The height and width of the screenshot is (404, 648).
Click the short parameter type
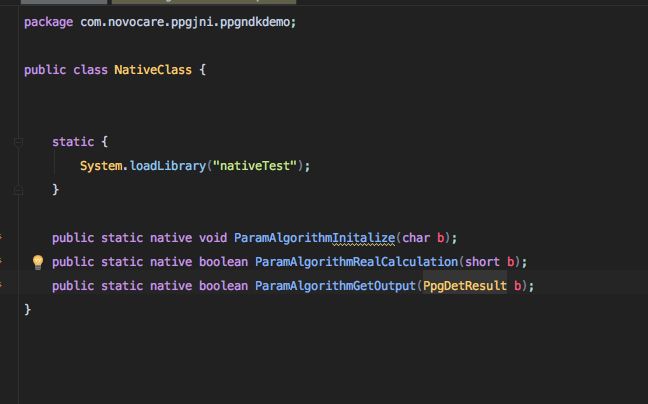point(482,262)
